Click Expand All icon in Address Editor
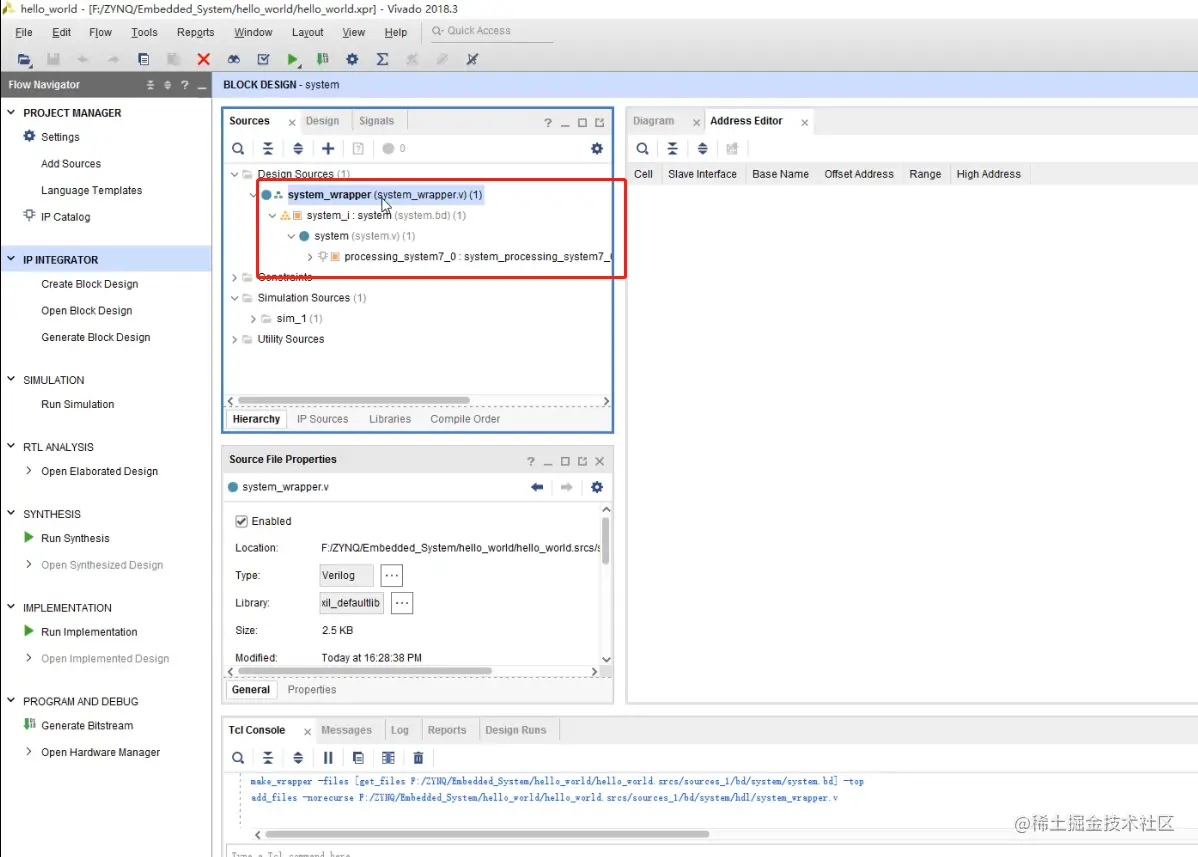Viewport: 1198px width, 857px height. click(702, 149)
